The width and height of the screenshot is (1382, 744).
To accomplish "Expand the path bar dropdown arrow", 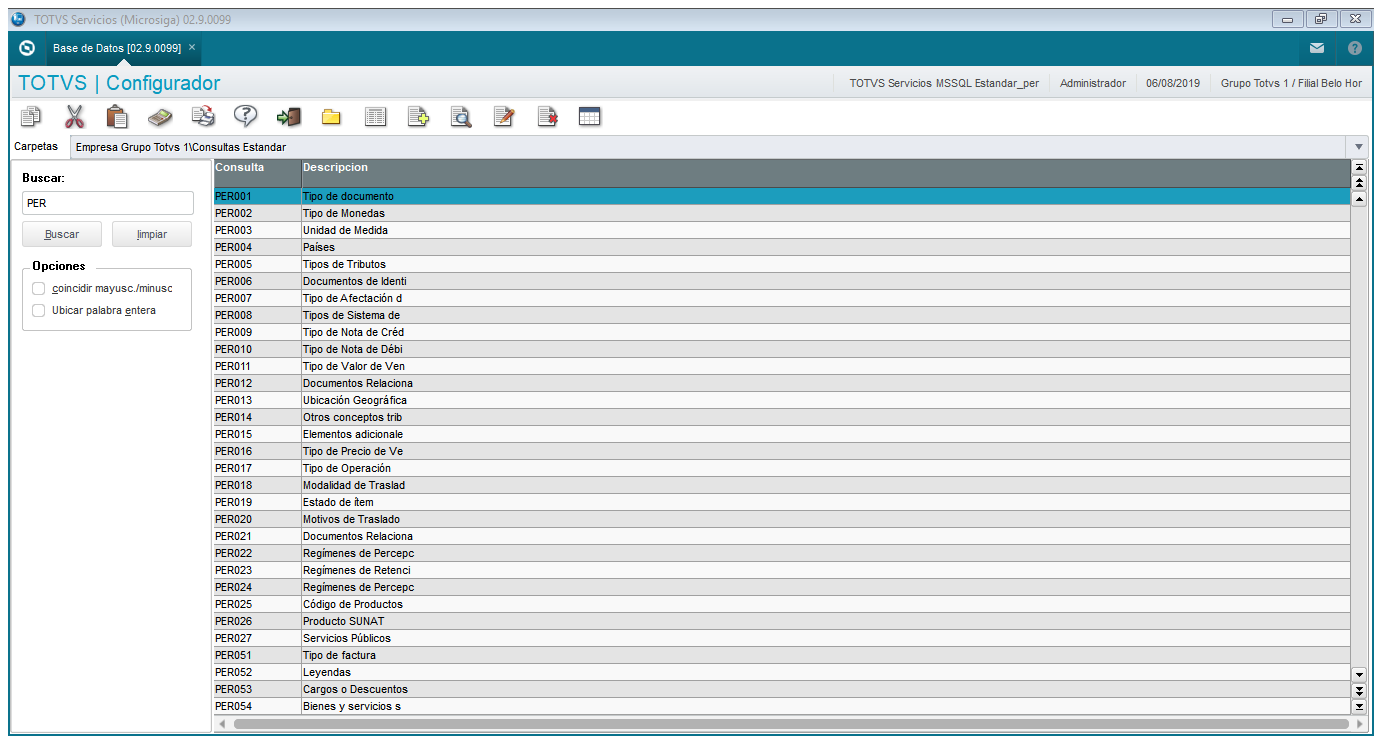I will (x=1359, y=147).
